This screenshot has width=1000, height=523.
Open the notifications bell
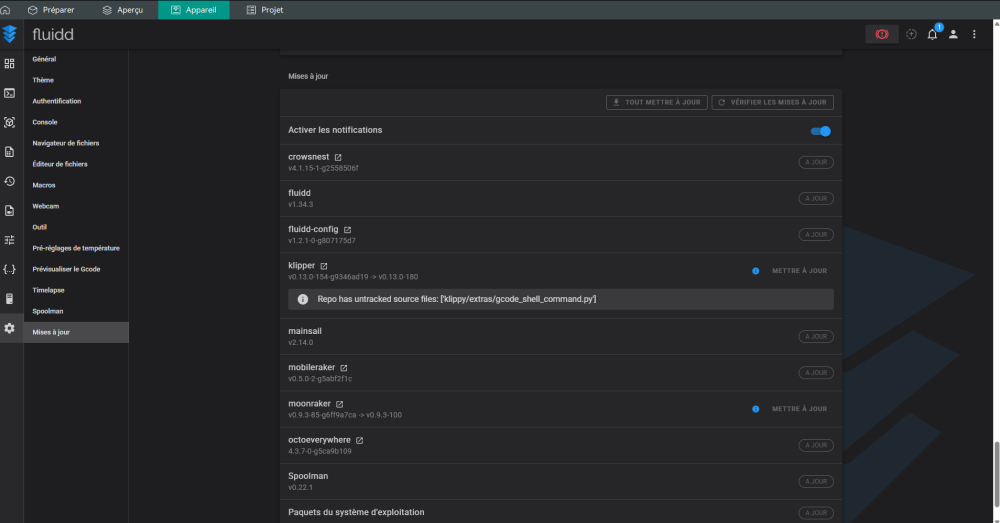[x=932, y=34]
